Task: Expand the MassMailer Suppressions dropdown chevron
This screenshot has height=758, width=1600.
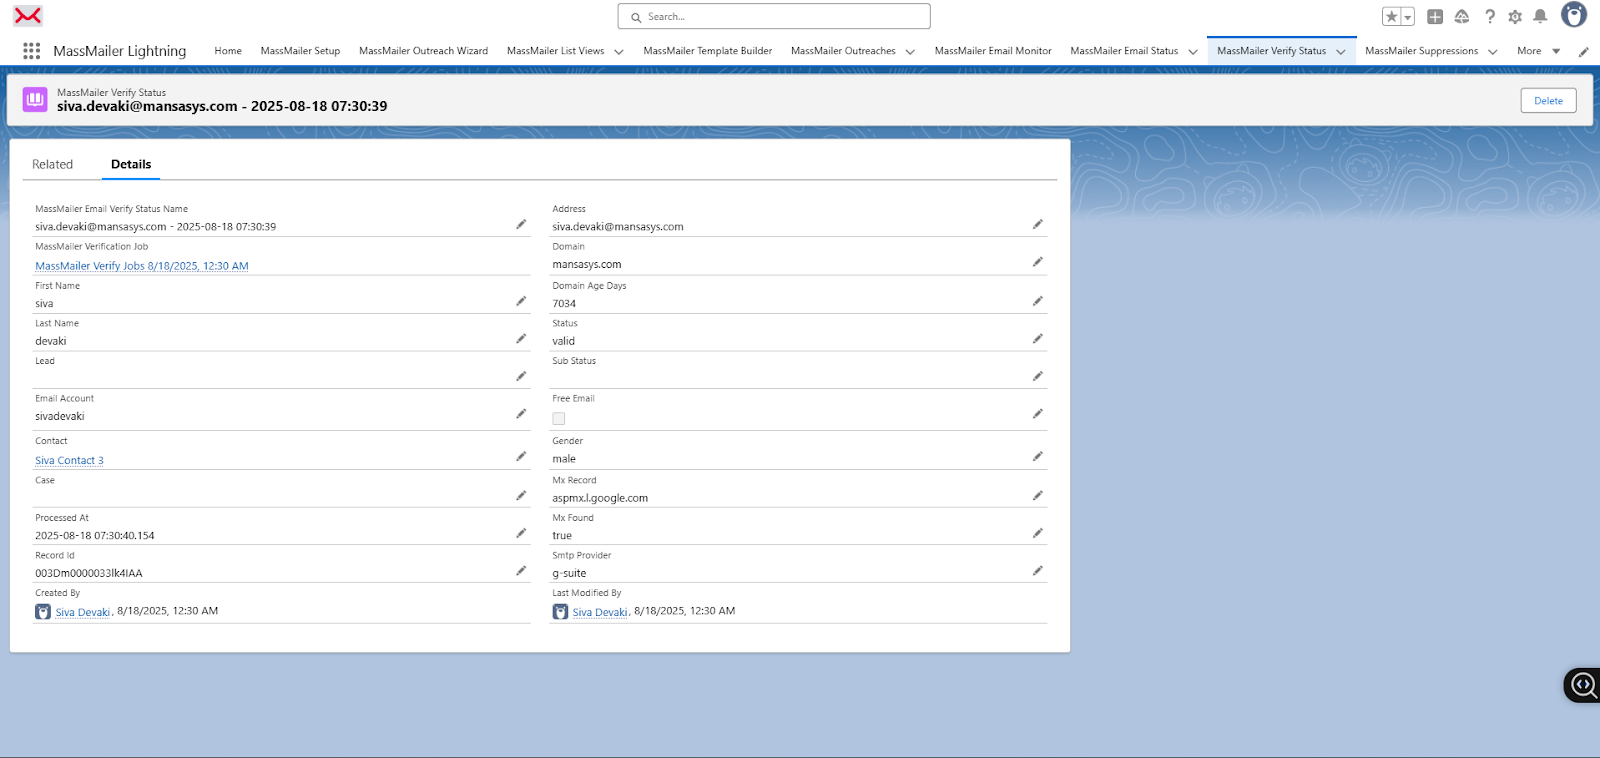Action: click(1493, 52)
